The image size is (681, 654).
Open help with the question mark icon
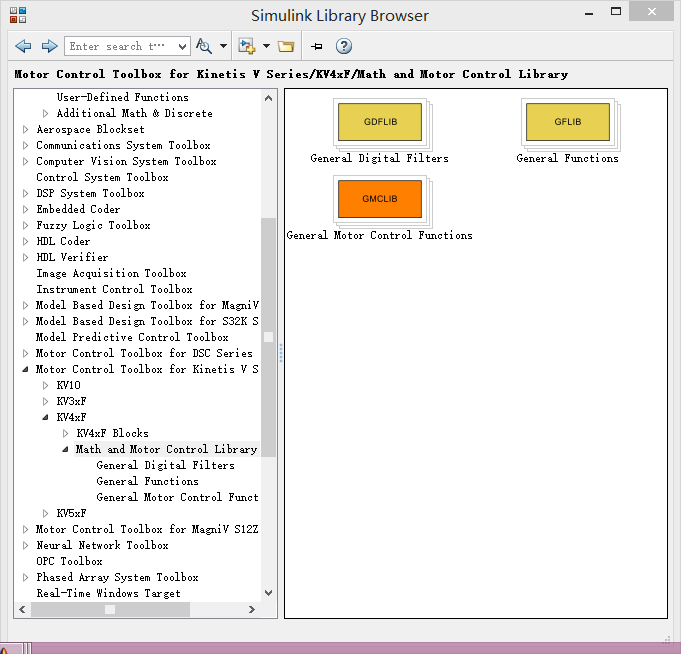344,46
